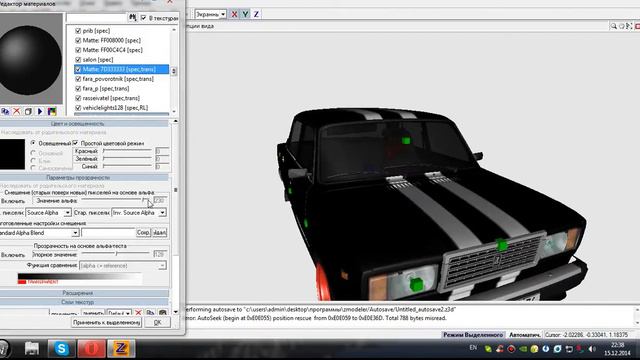Click the 'Удал.' delete preset button
The width and height of the screenshot is (640, 360).
(160, 233)
